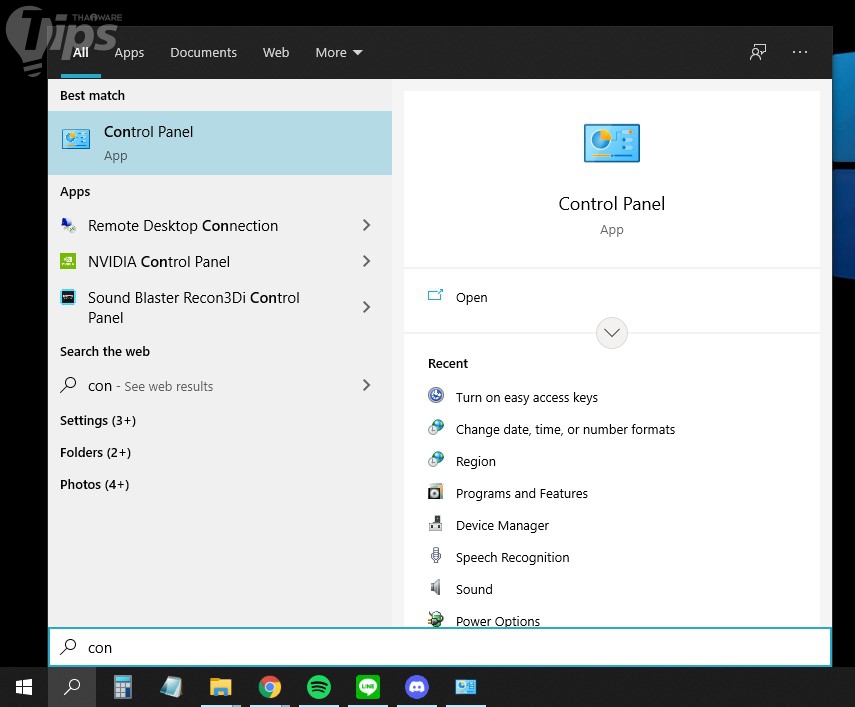Open 'Speech Recognition' recent item
Screen dimensions: 855x707
tap(513, 557)
